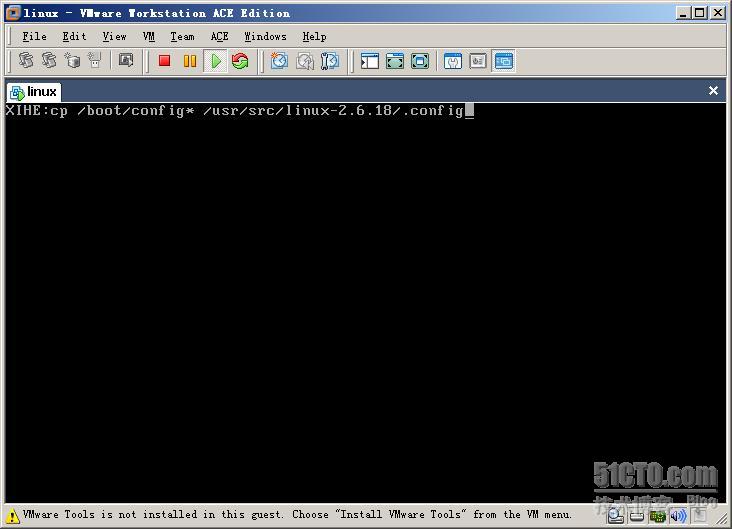
Task: Click the CD-ROM device status icon
Action: coord(616,515)
